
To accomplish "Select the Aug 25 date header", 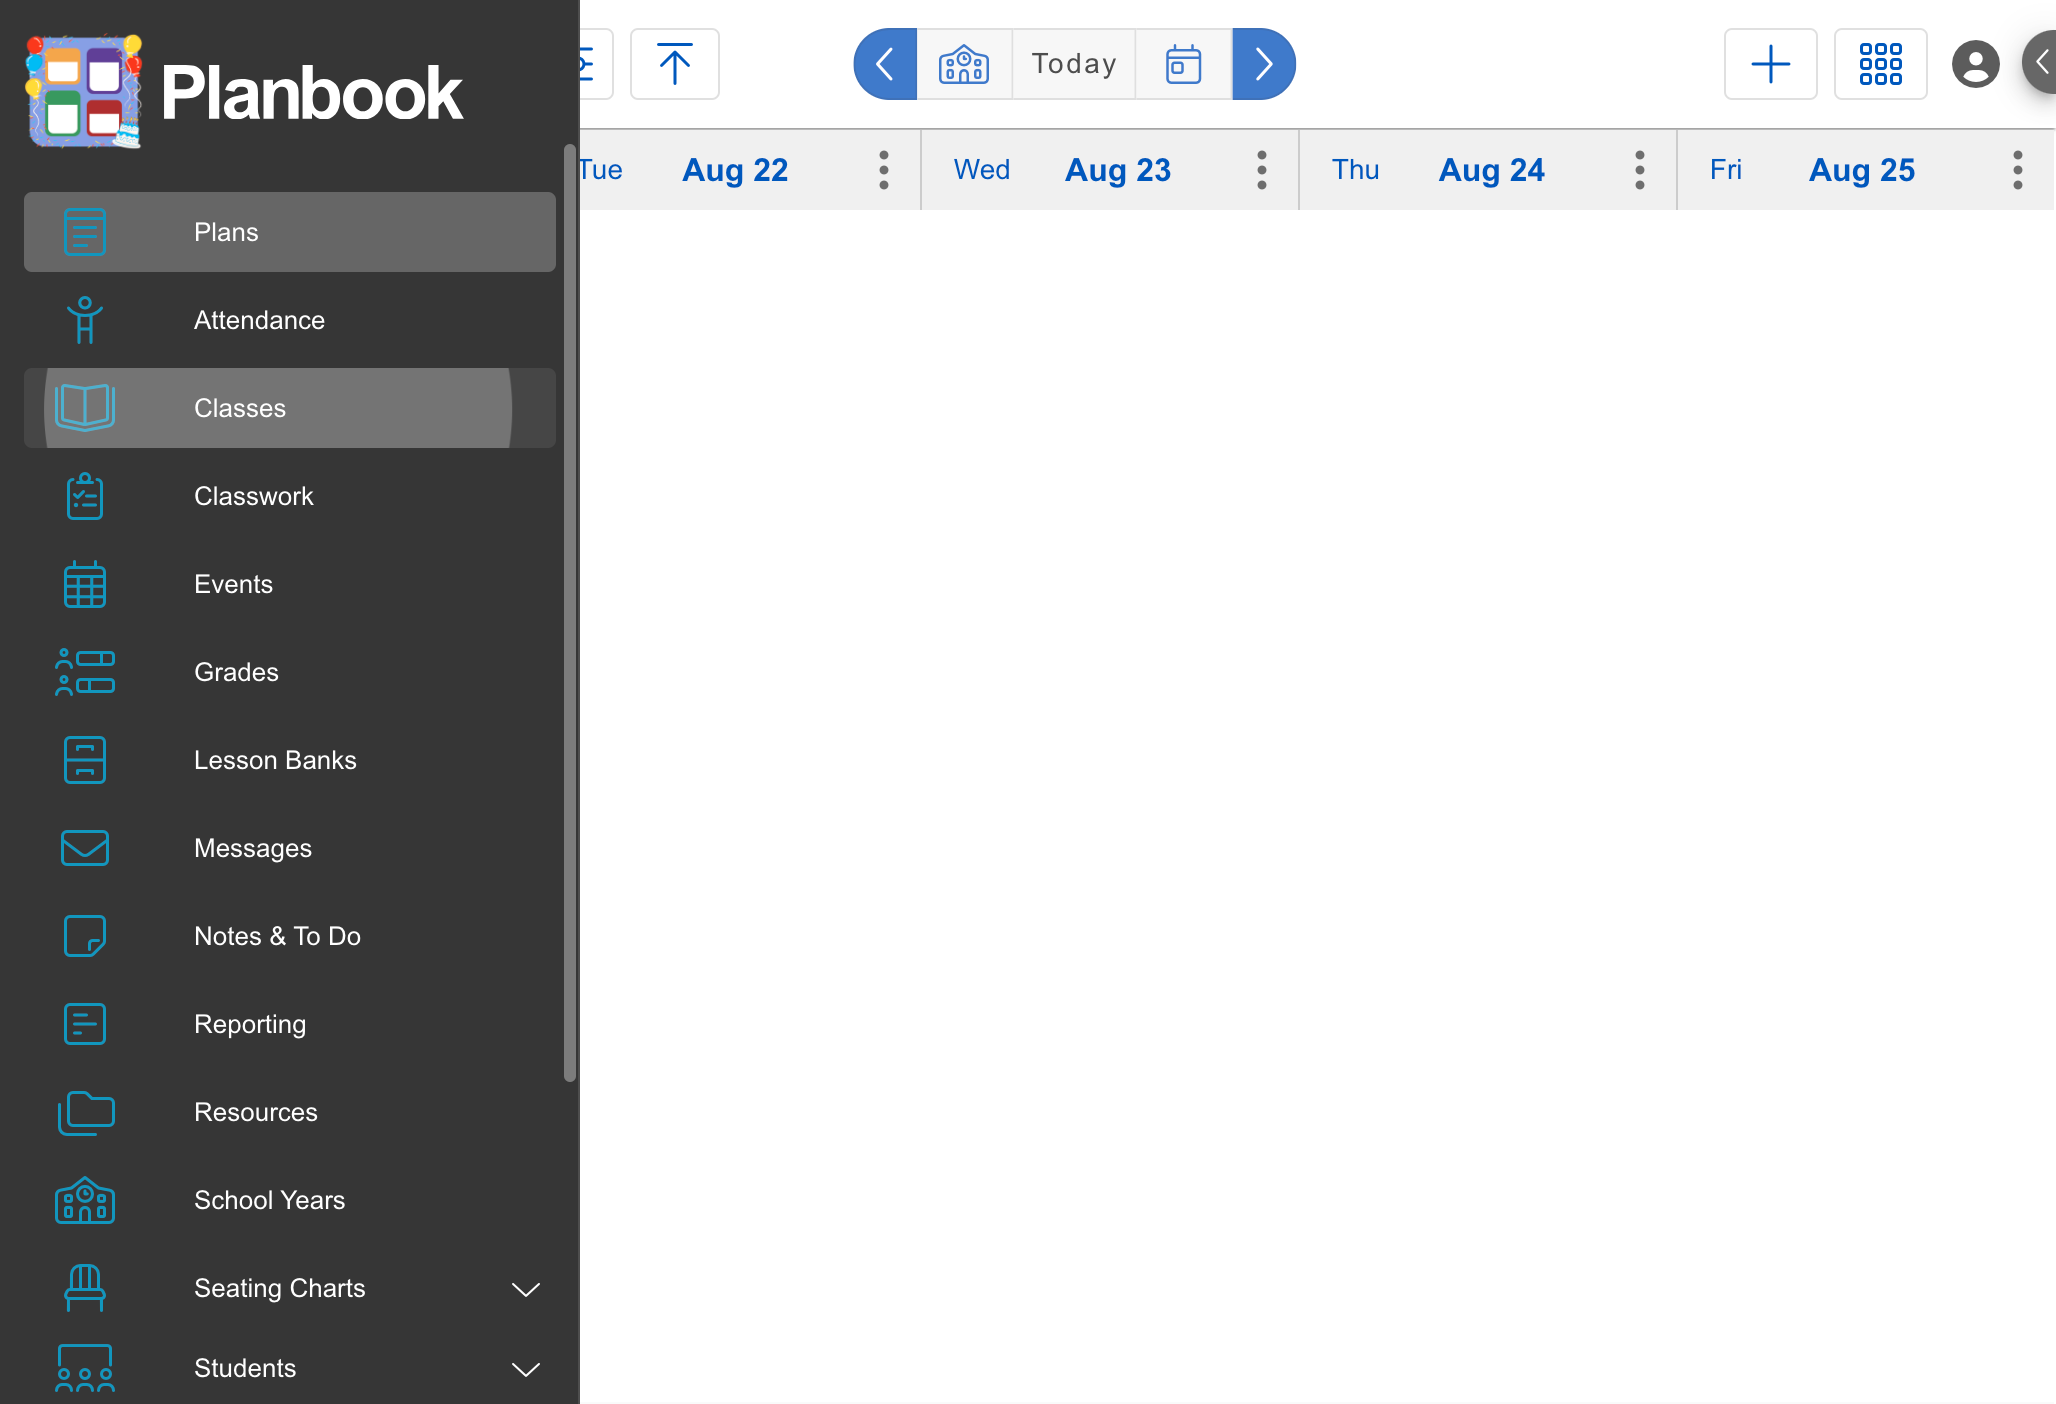I will click(1862, 170).
